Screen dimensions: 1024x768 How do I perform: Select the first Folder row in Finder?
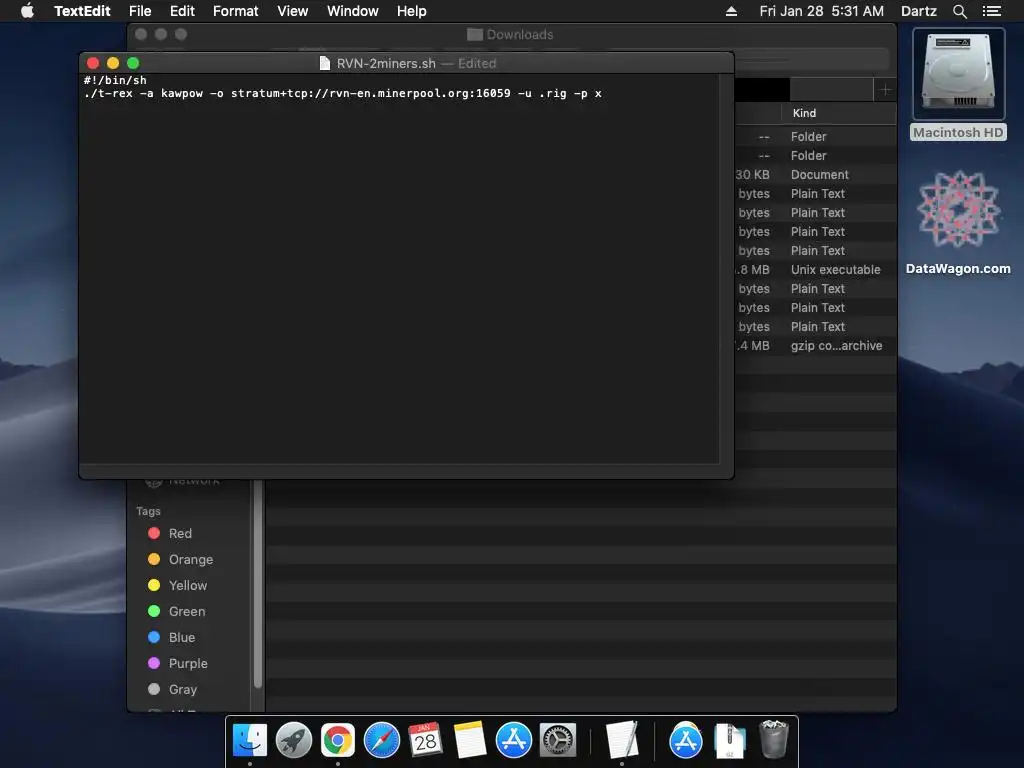[x=816, y=136]
